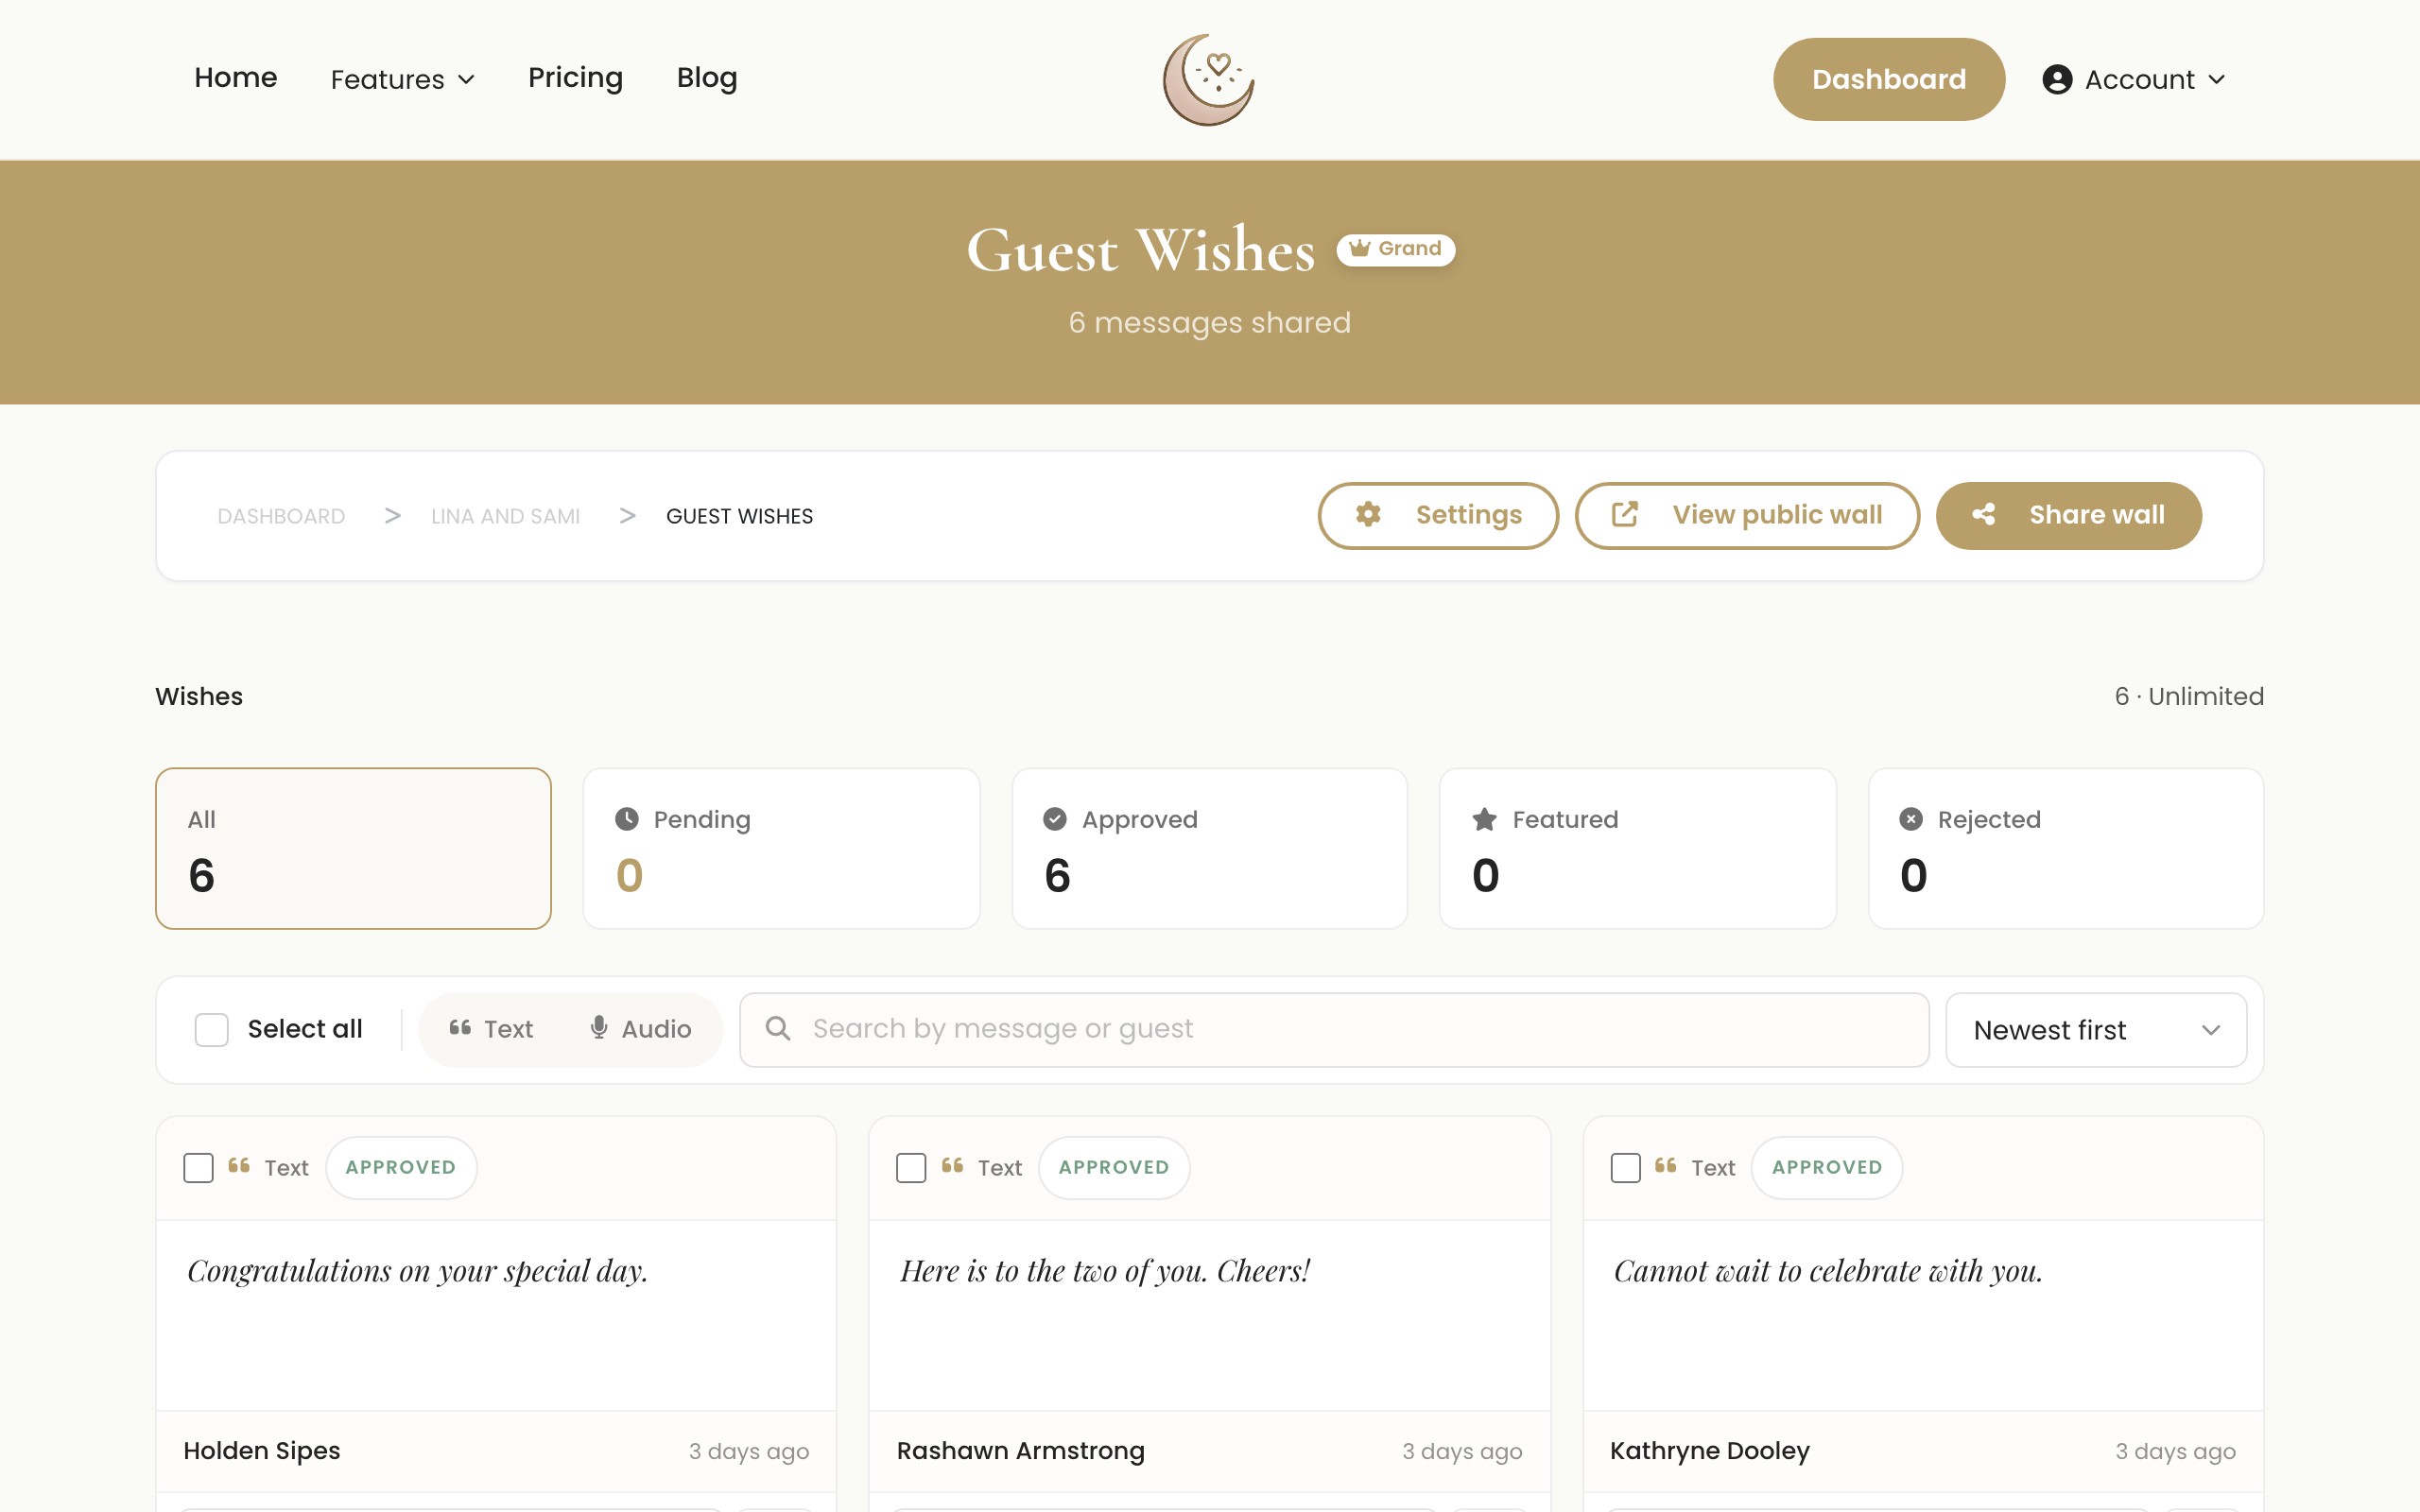Open the Pricing page
2420x1512 pixels.
point(575,78)
